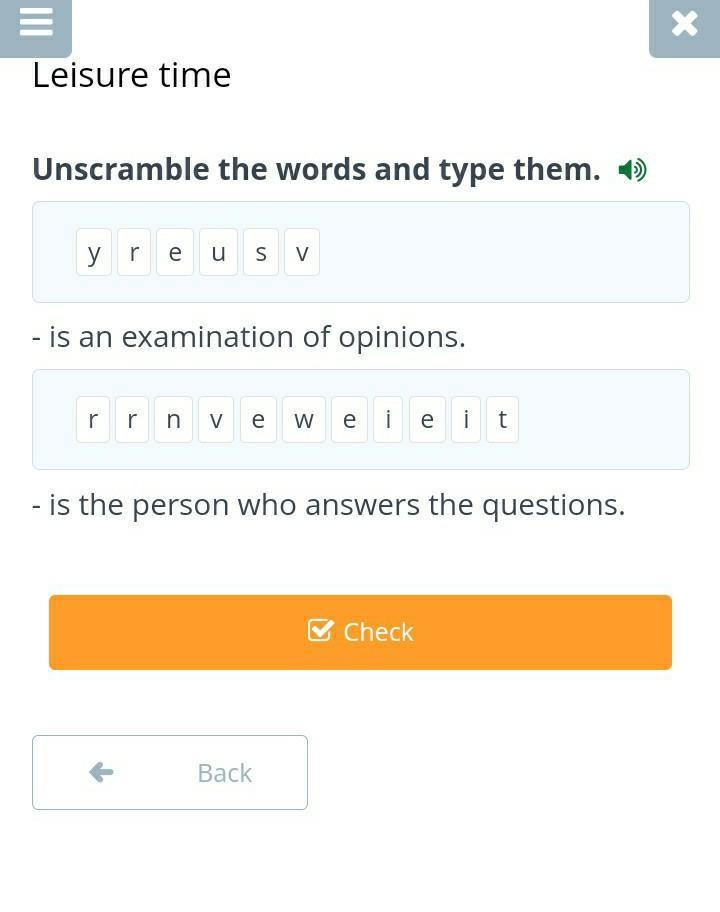Screen dimensions: 720x912
Task: Go back with the Back button
Action: pos(170,772)
